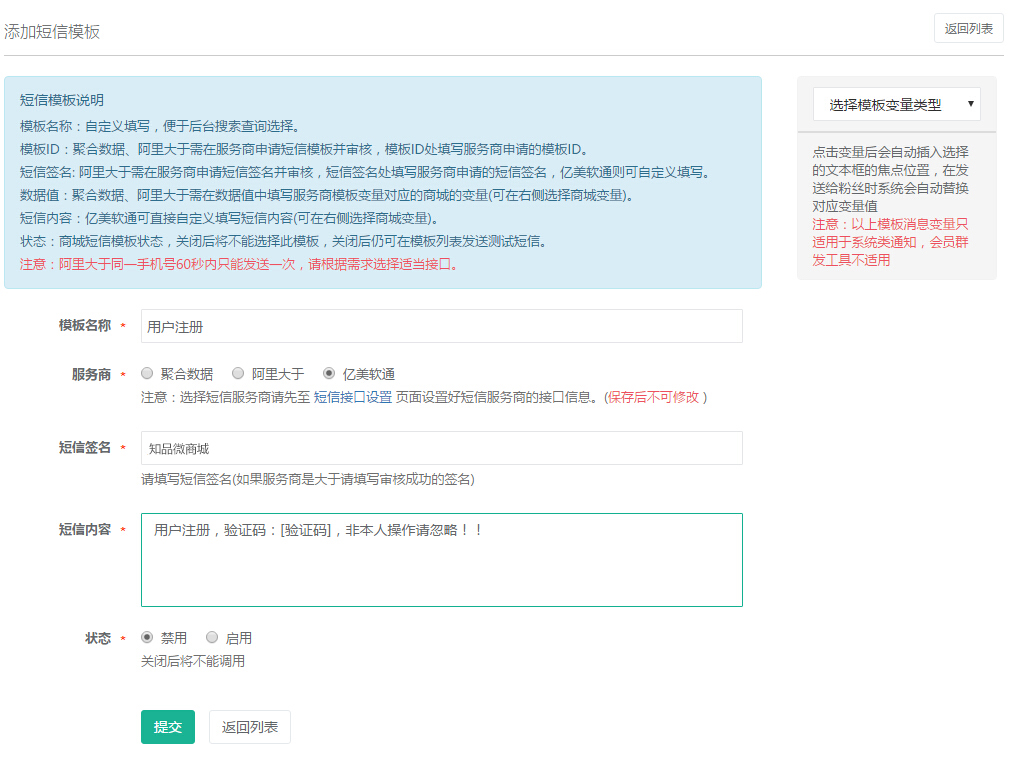Click inside the 短信内容 message textarea
The image size is (1030, 769).
coord(441,560)
